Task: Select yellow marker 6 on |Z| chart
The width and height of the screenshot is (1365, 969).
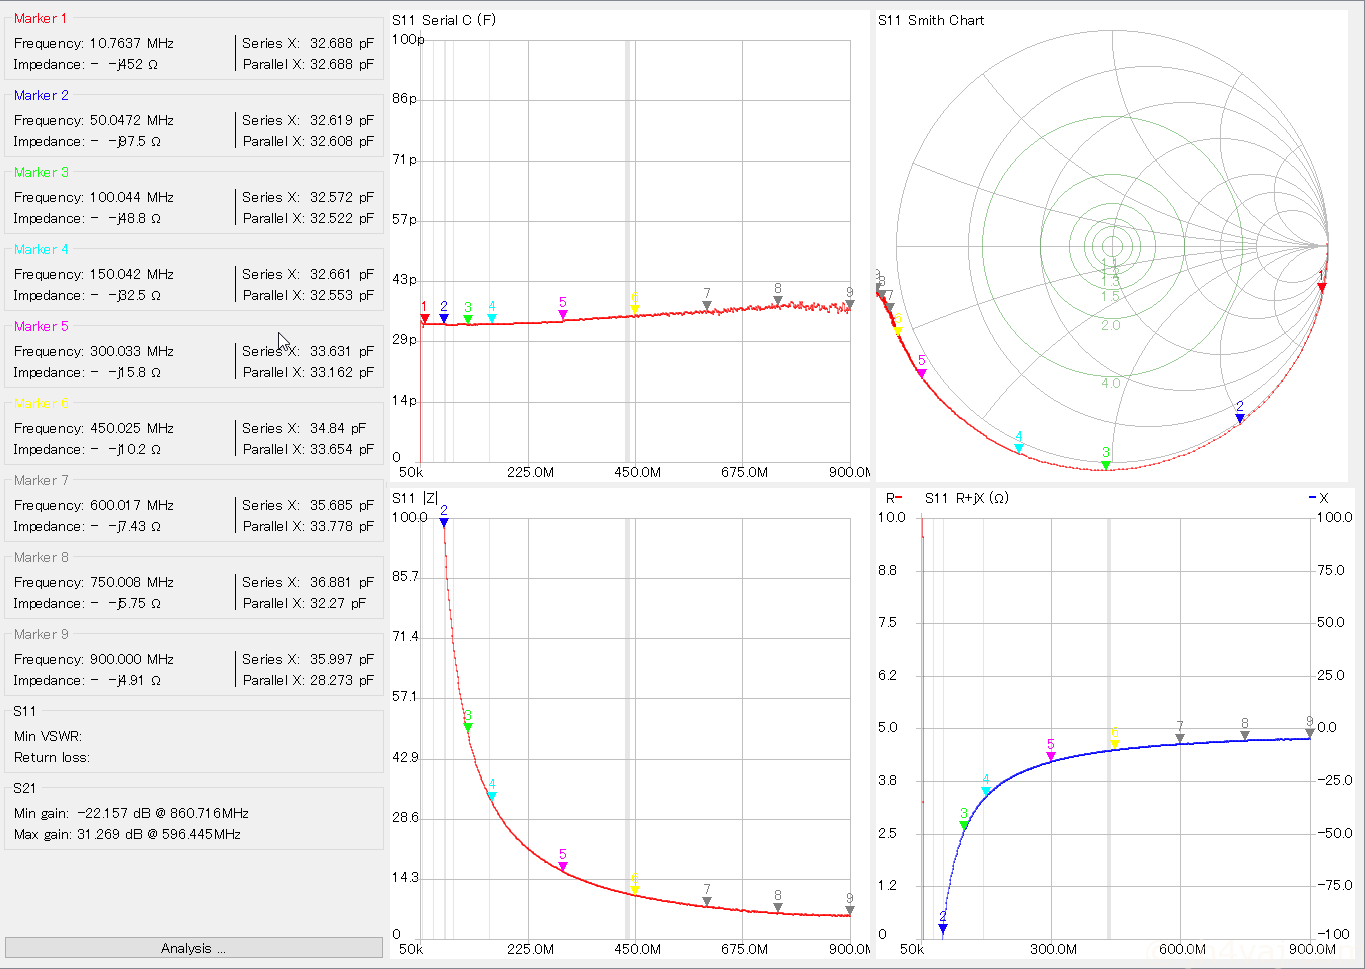Action: tap(635, 890)
